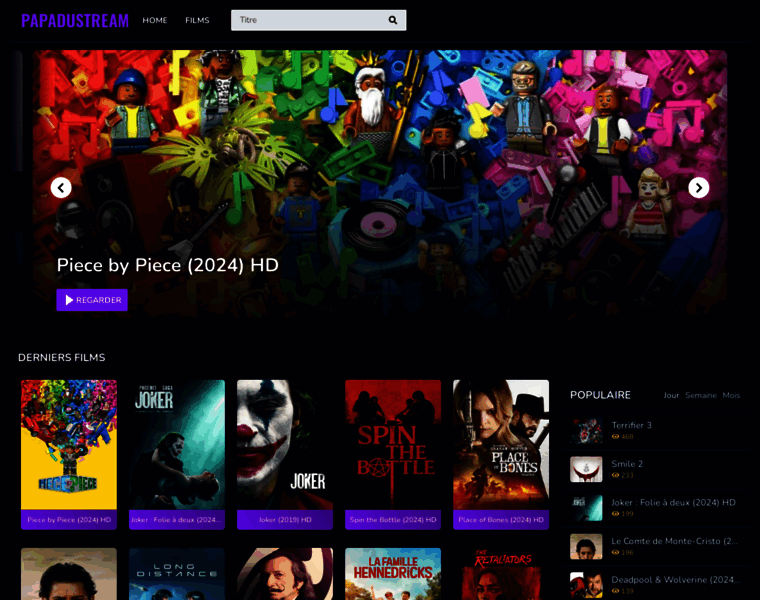The height and width of the screenshot is (600, 760).
Task: Open Deadpool & Wolverine popular entry
Action: pos(675,580)
